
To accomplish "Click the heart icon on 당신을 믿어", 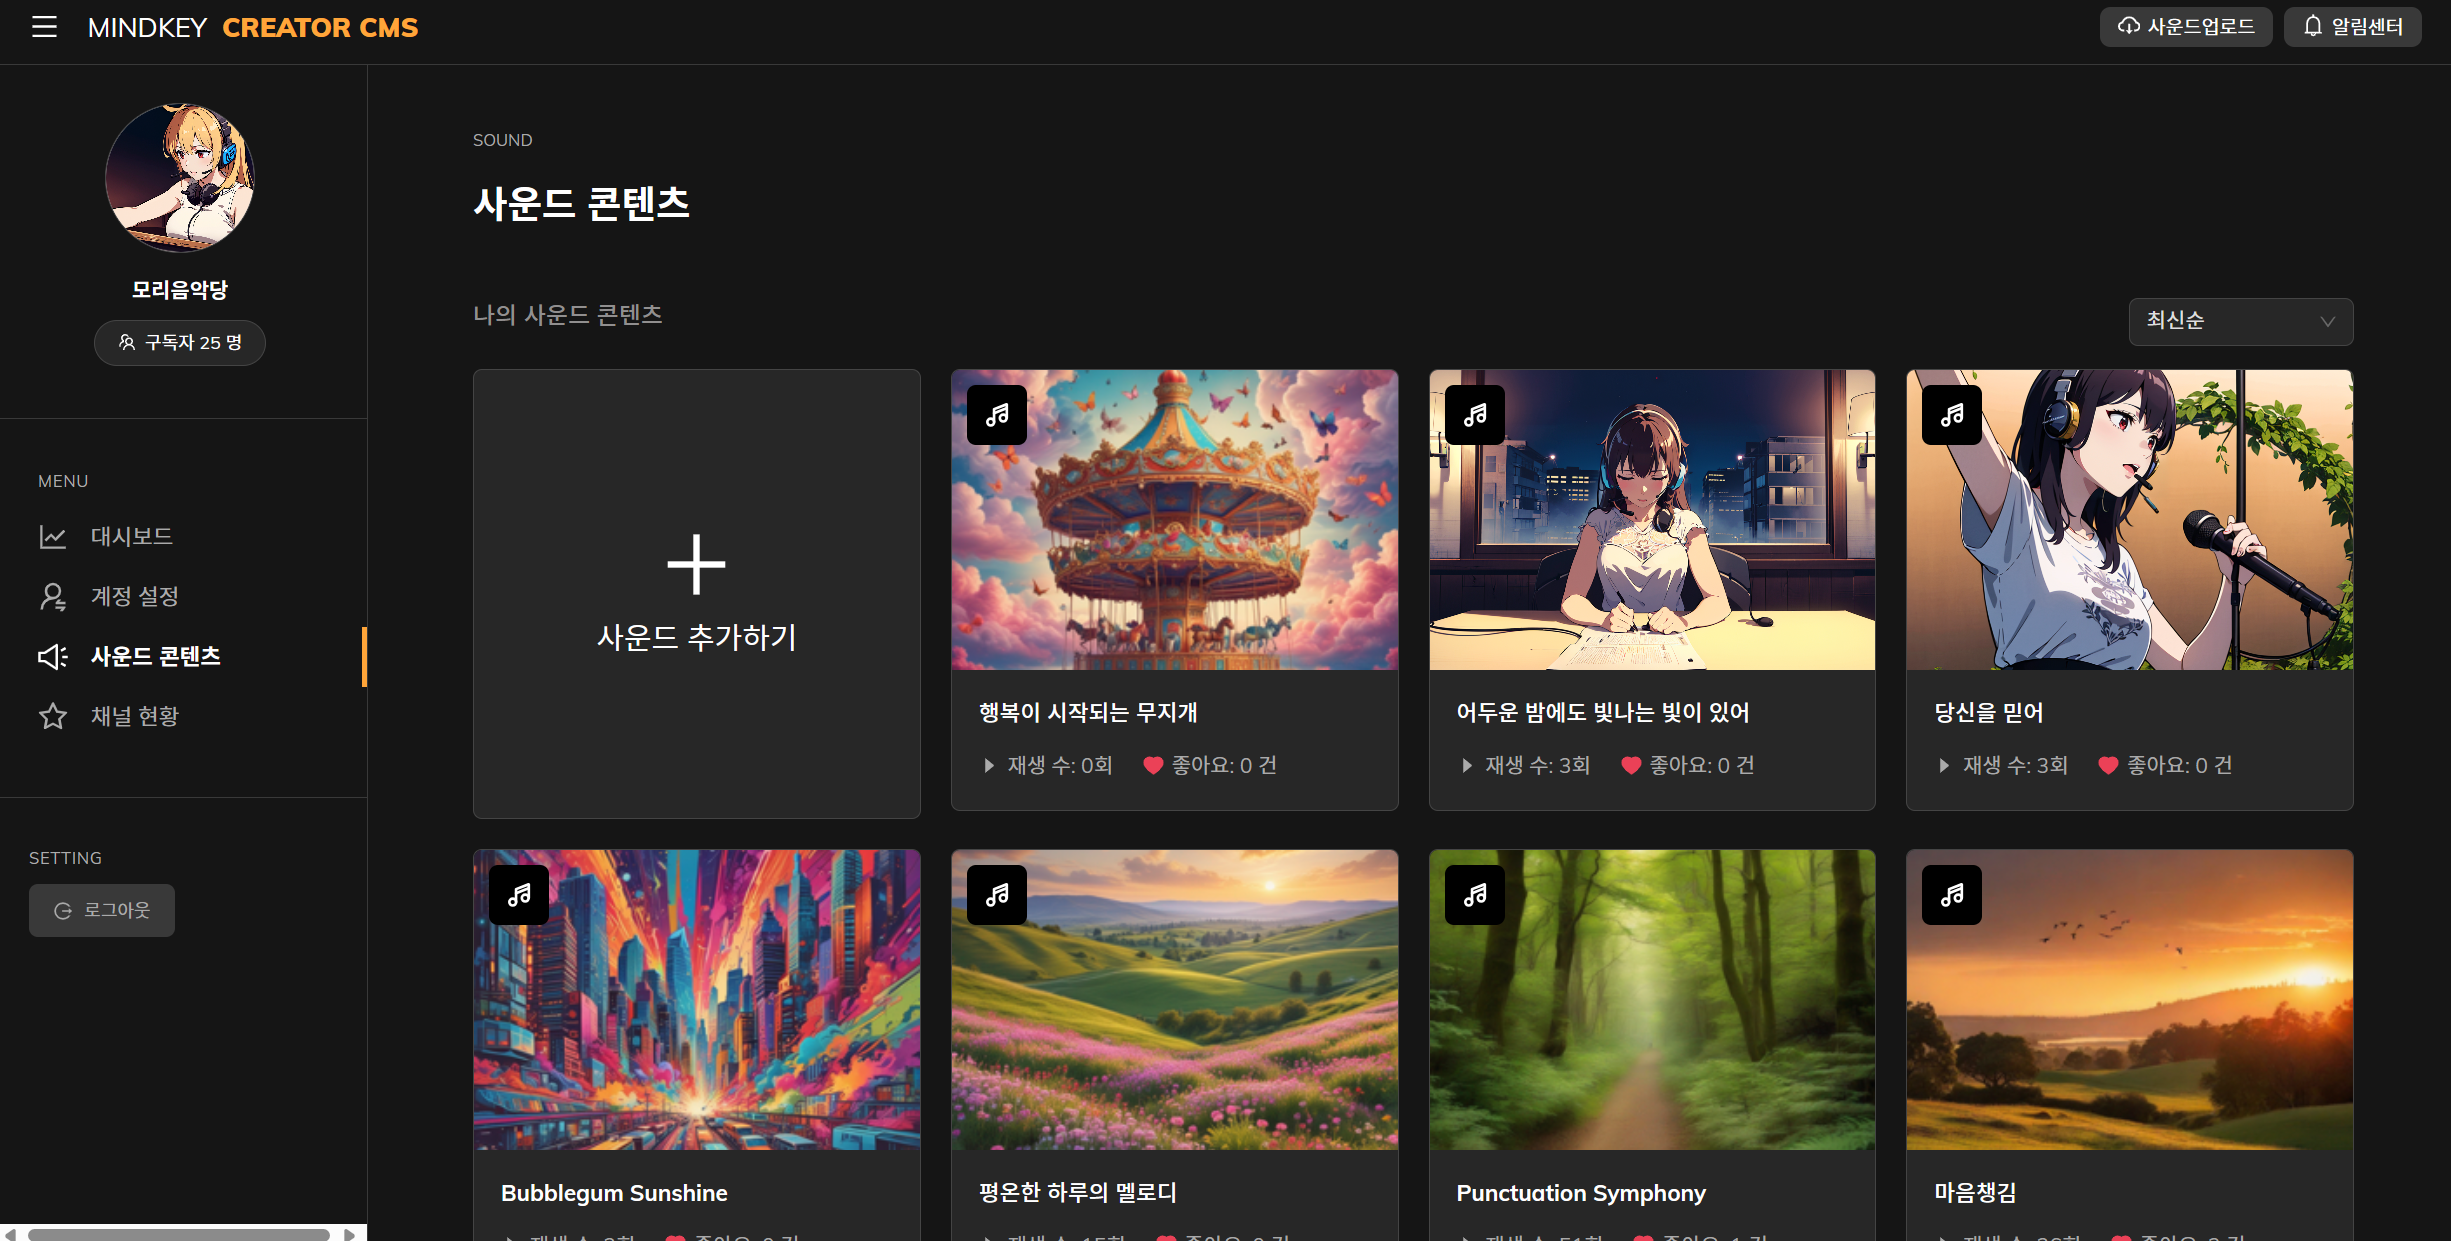I will point(2108,765).
